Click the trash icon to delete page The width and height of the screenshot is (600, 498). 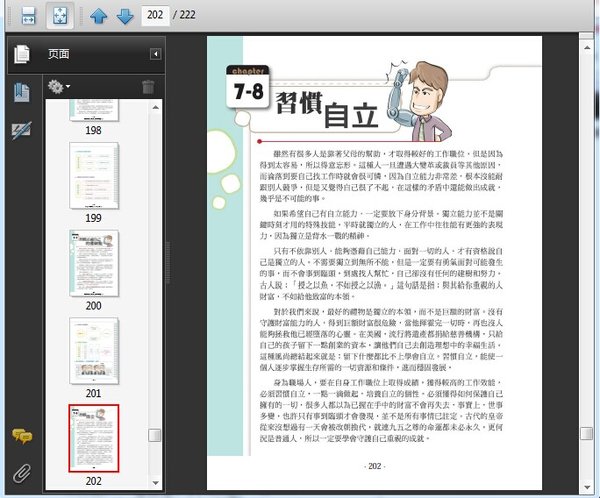click(x=148, y=87)
